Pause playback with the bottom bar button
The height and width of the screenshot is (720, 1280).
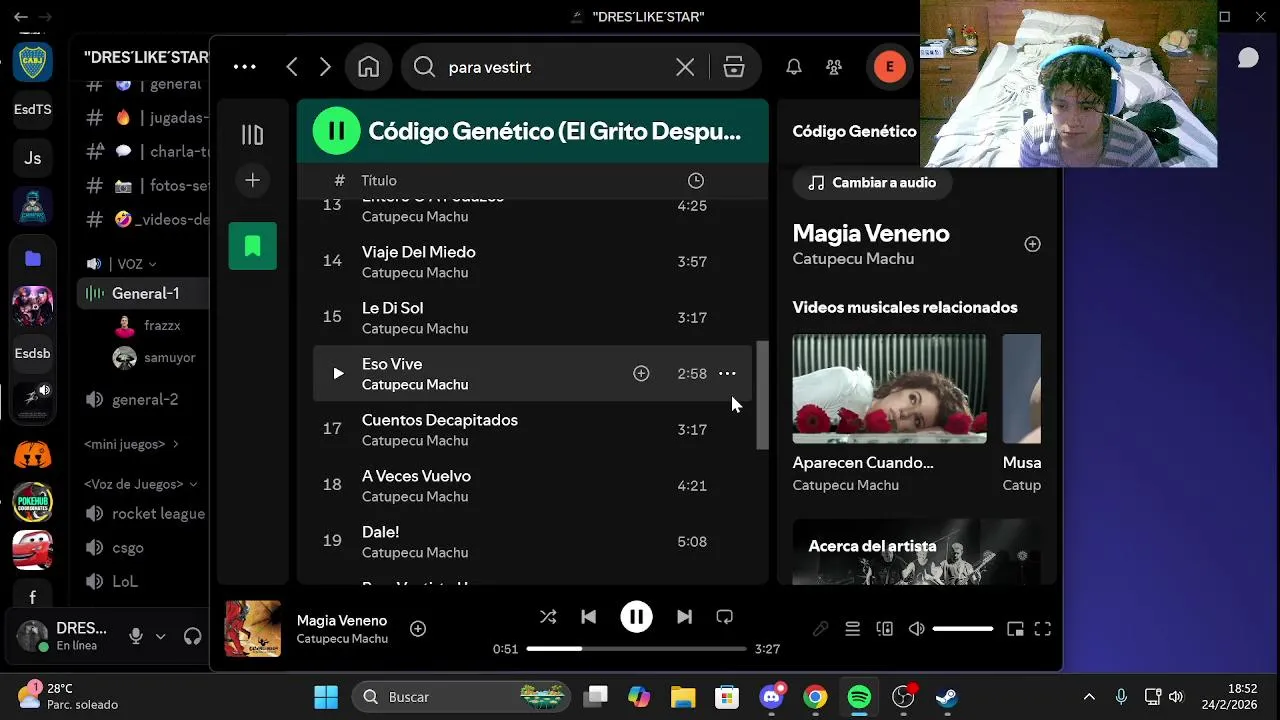[x=636, y=617]
